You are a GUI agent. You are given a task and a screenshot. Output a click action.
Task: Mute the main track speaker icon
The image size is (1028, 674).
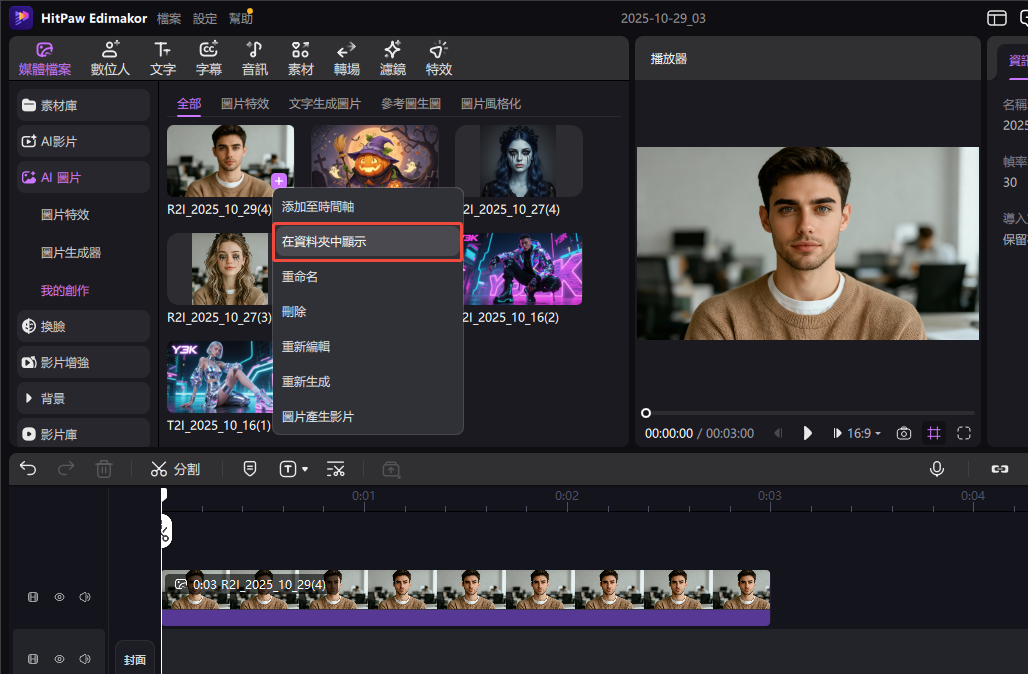[x=87, y=596]
